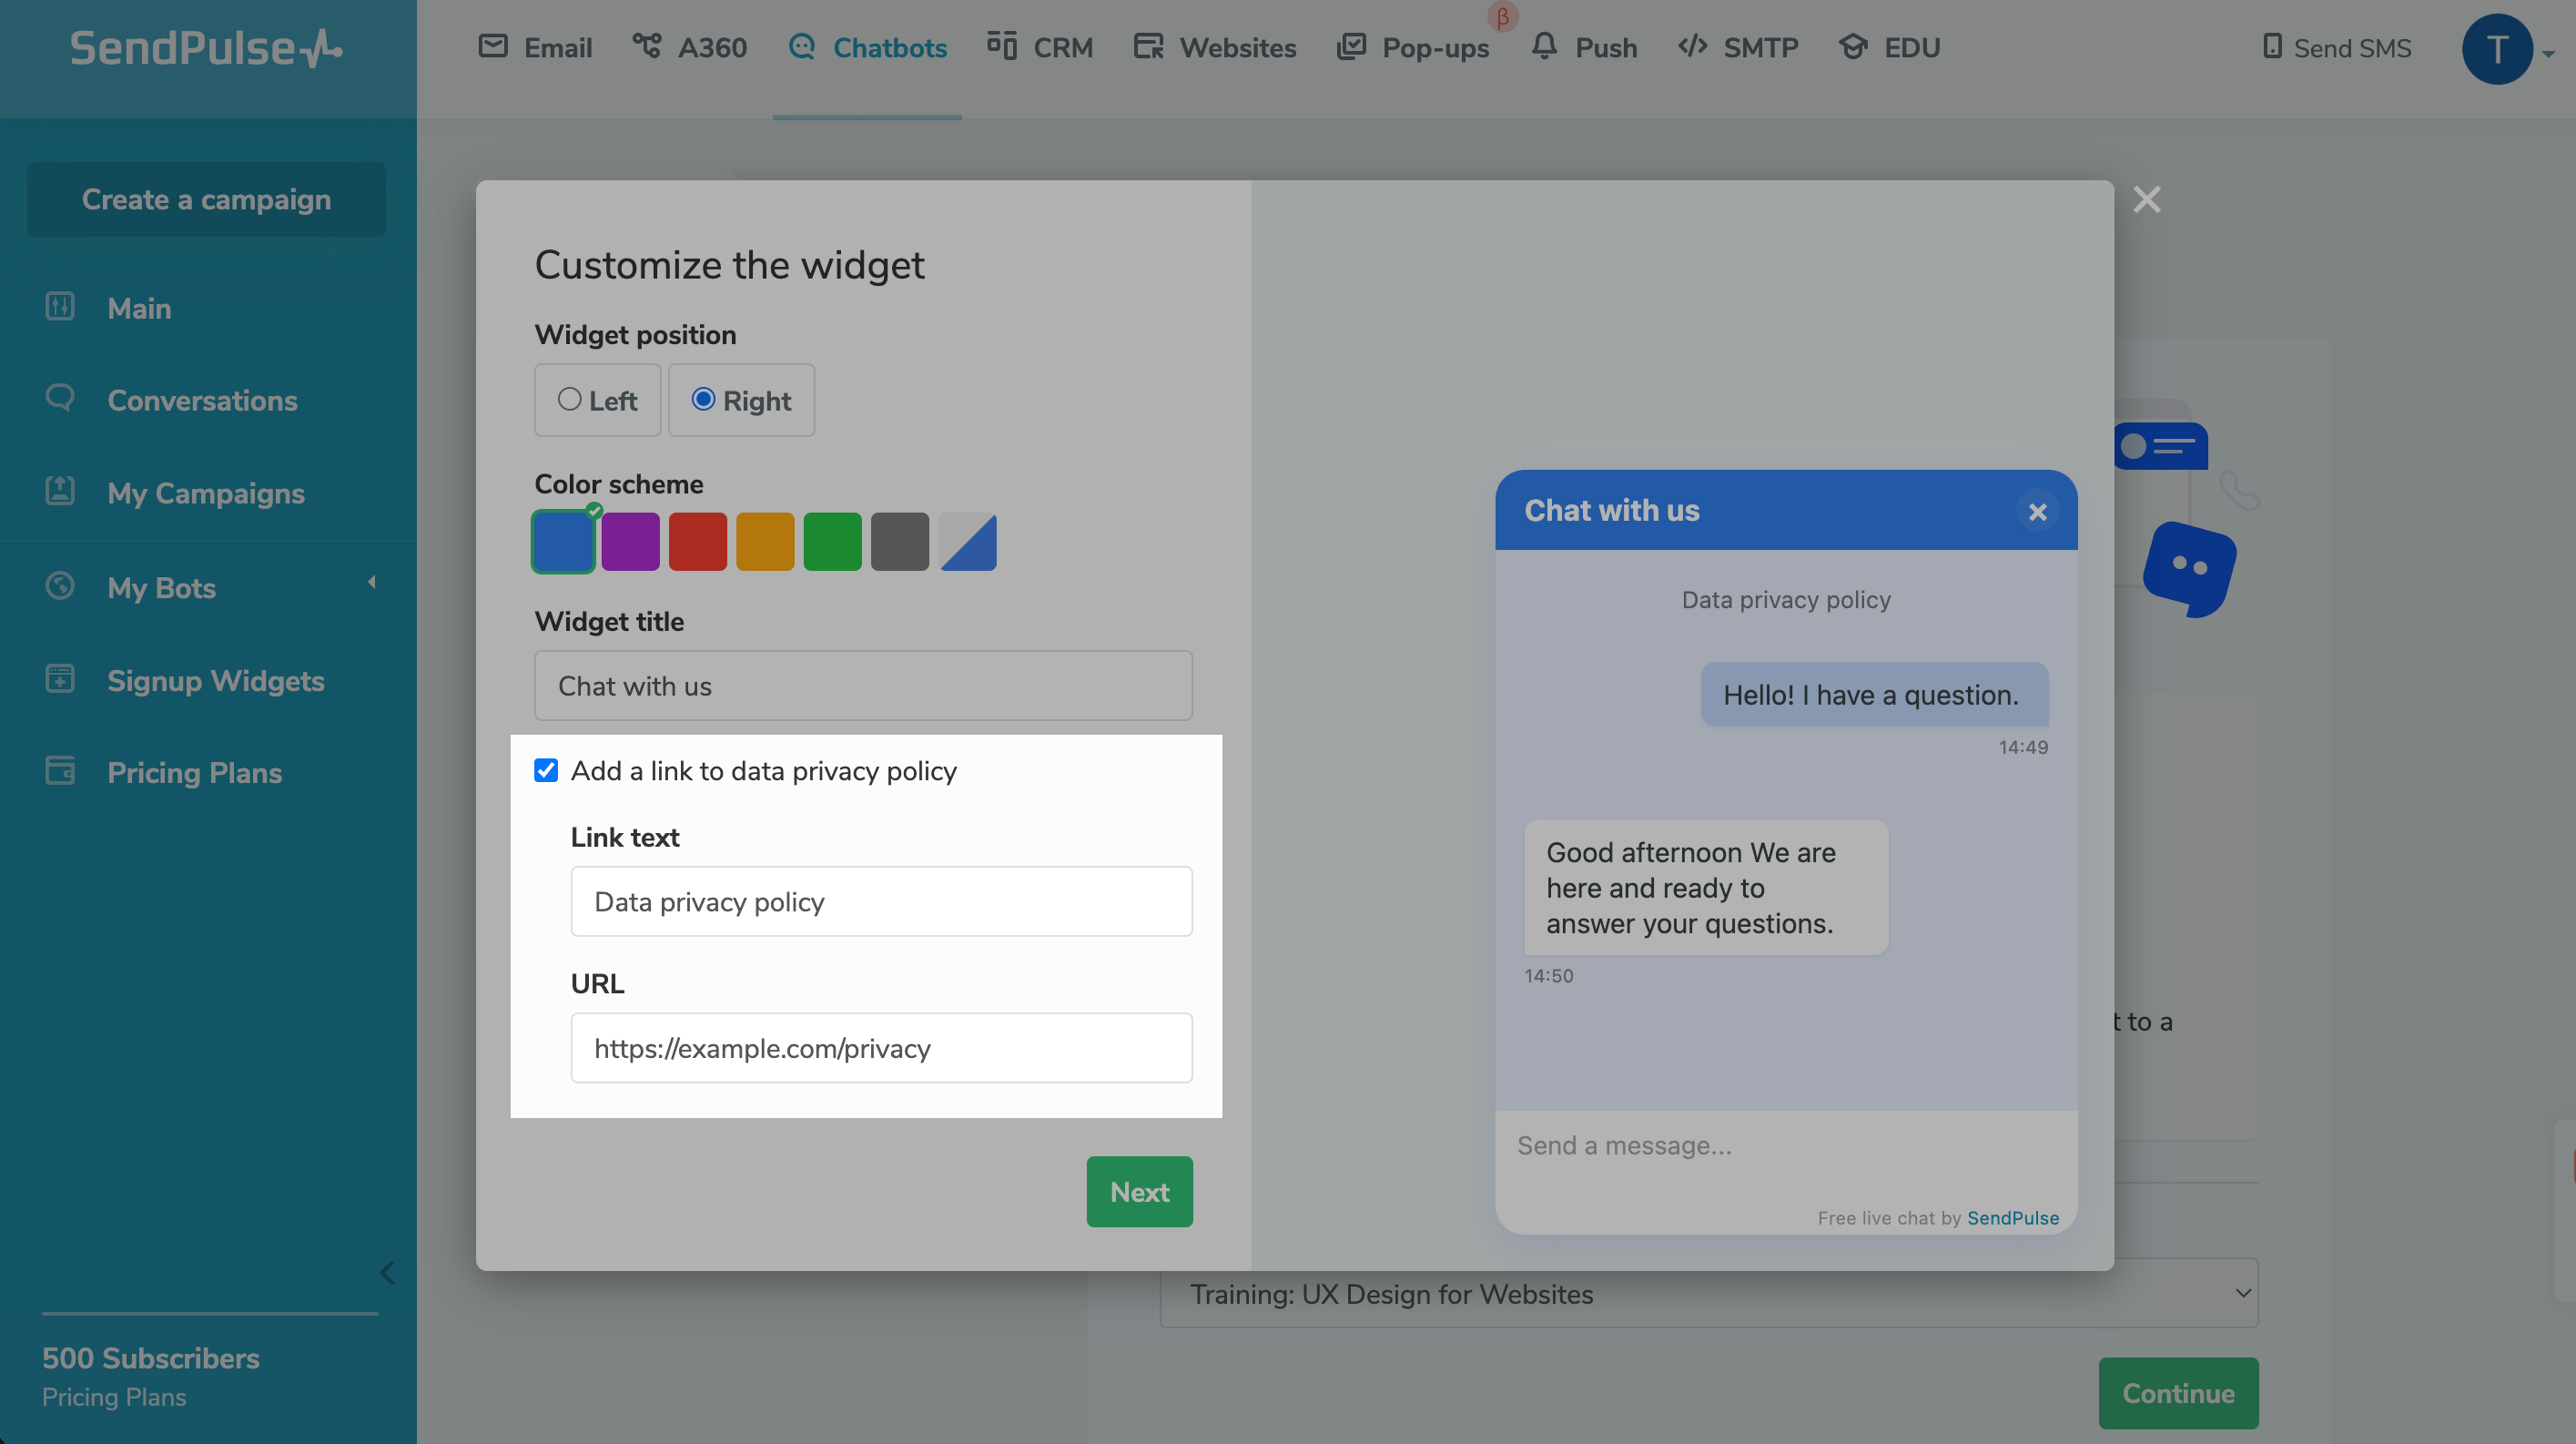Expand the My Bots submenu arrow
2576x1444 pixels.
pyautogui.click(x=372, y=582)
